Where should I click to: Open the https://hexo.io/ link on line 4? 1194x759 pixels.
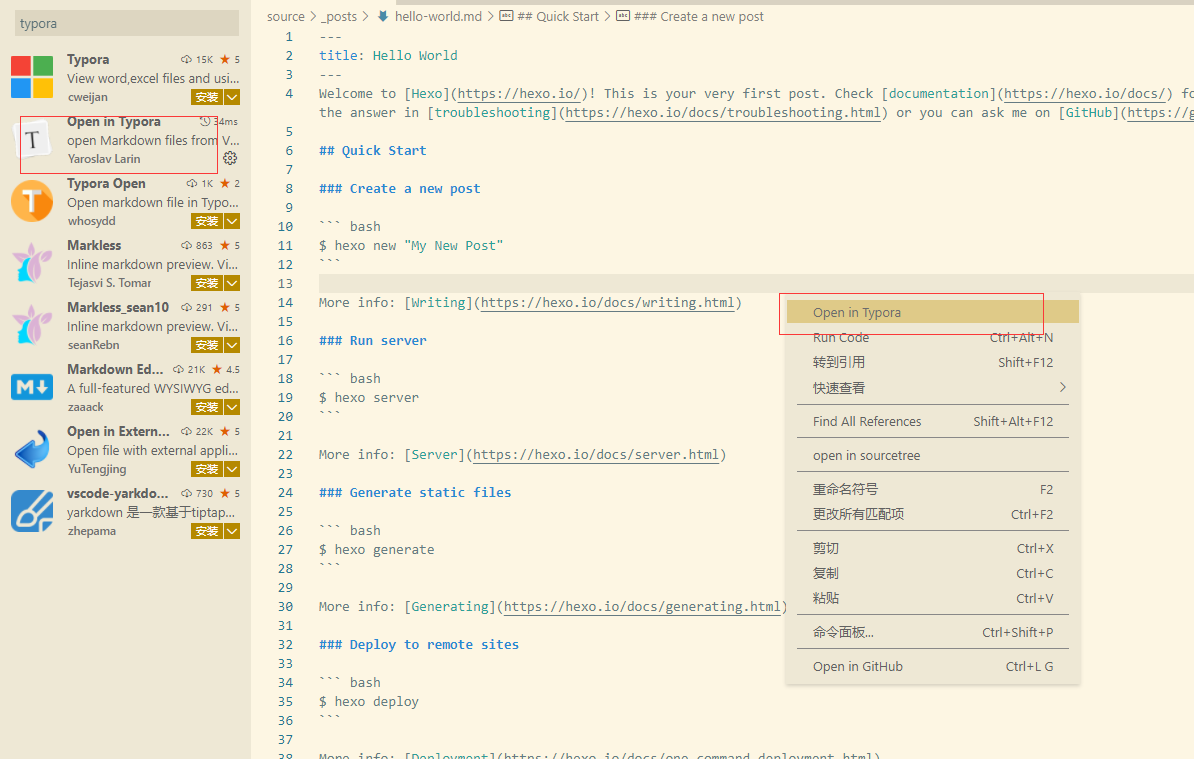coord(519,94)
